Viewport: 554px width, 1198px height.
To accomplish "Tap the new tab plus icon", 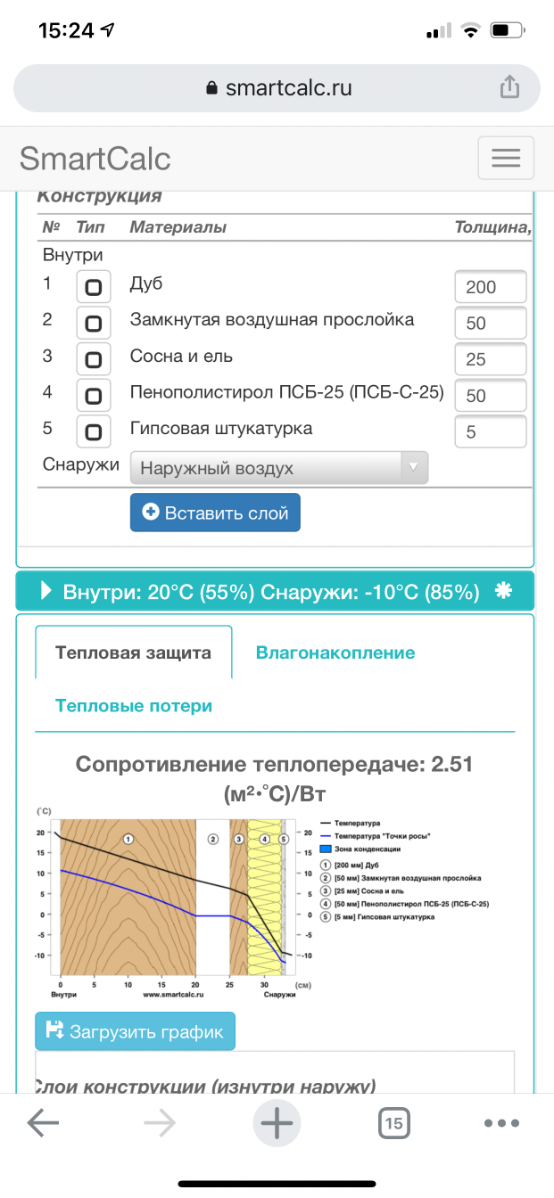I will 277,1123.
